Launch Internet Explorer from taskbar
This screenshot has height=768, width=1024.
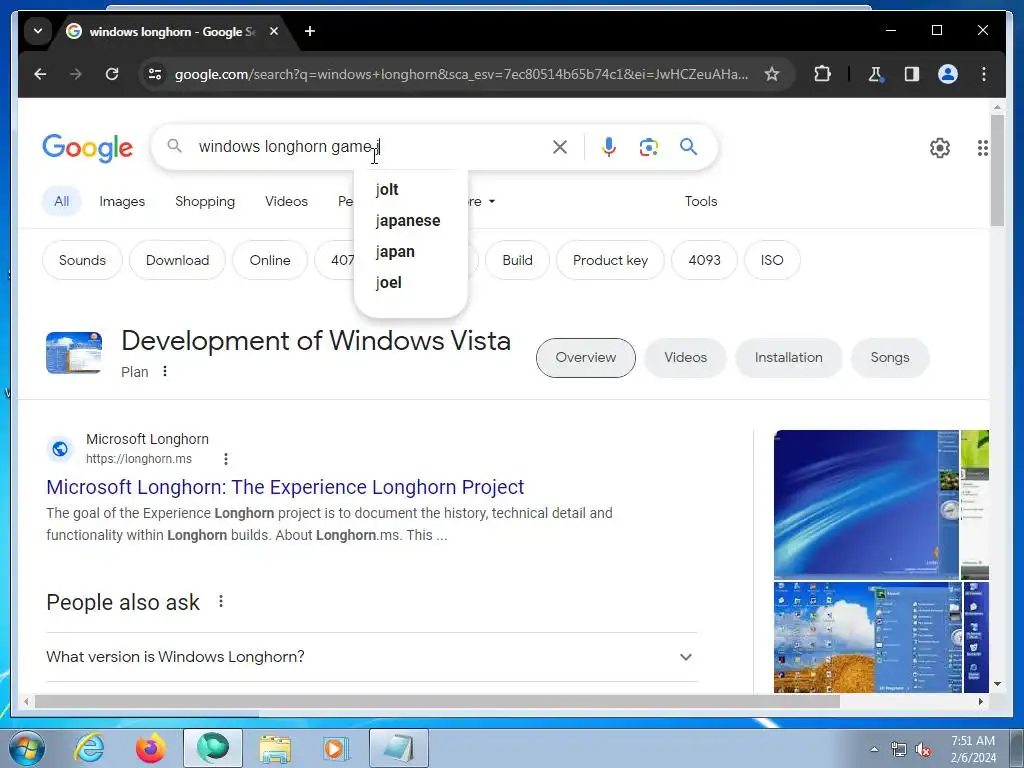coord(89,748)
